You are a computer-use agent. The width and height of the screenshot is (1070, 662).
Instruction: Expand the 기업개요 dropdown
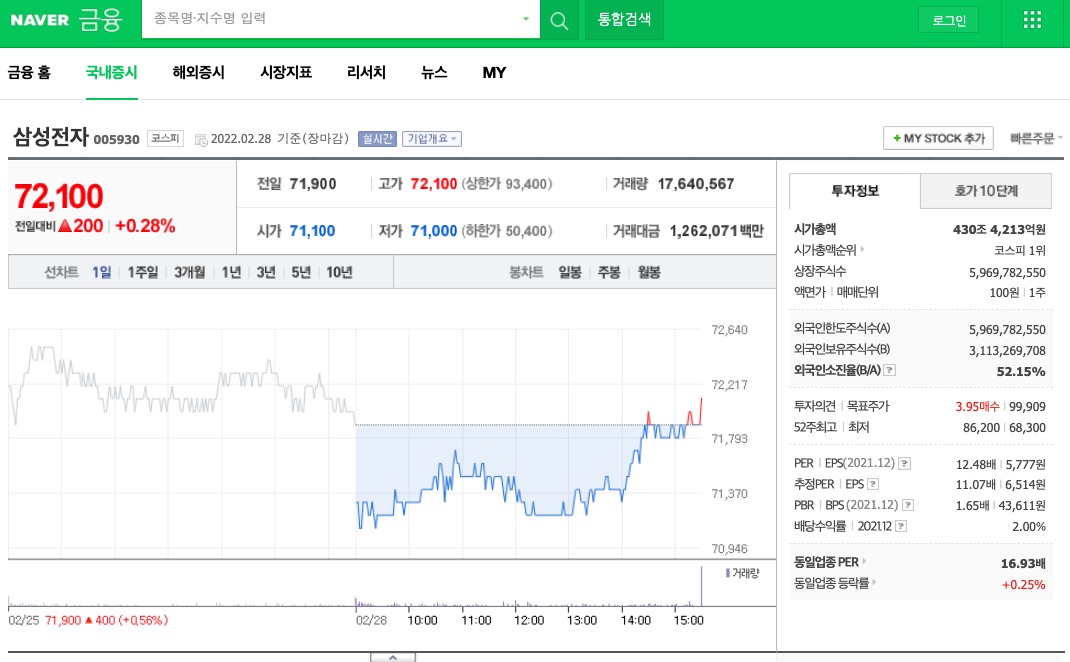(432, 139)
